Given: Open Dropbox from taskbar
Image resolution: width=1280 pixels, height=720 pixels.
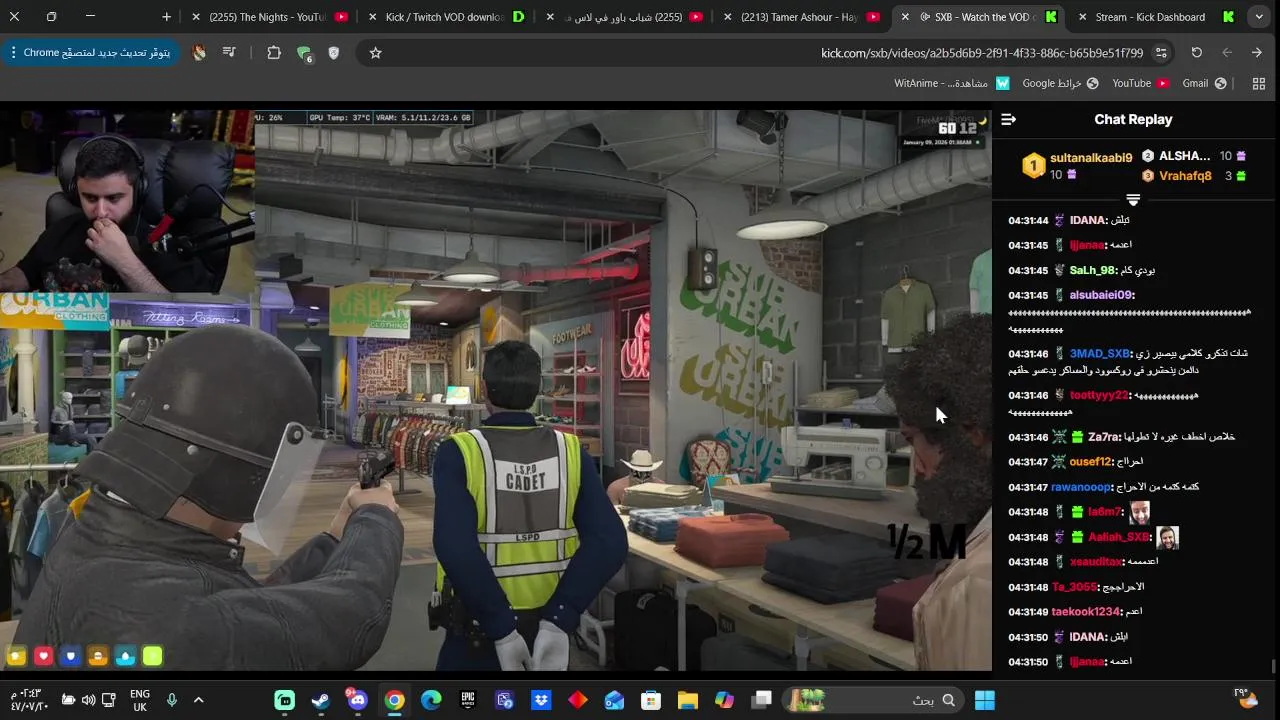Looking at the screenshot, I should [541, 700].
